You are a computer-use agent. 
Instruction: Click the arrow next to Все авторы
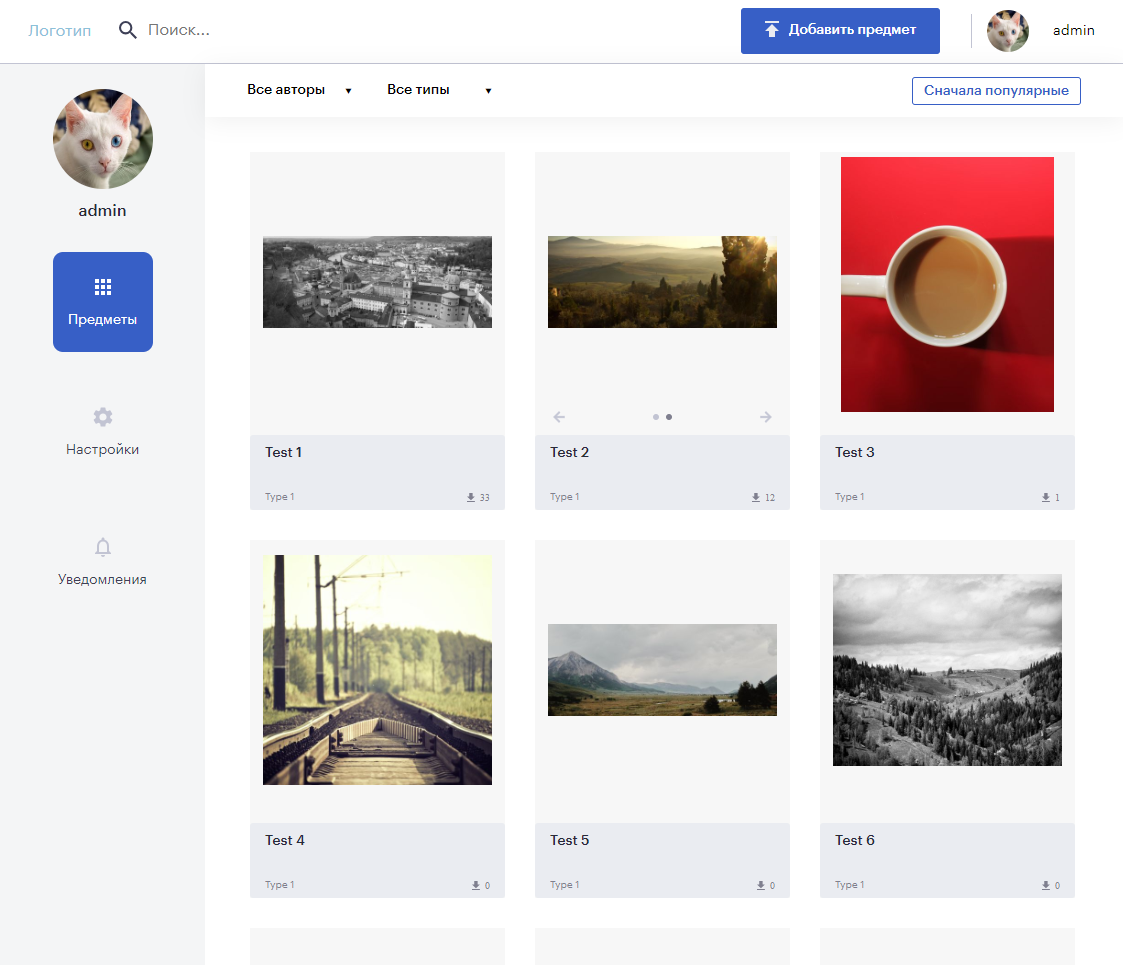point(348,91)
